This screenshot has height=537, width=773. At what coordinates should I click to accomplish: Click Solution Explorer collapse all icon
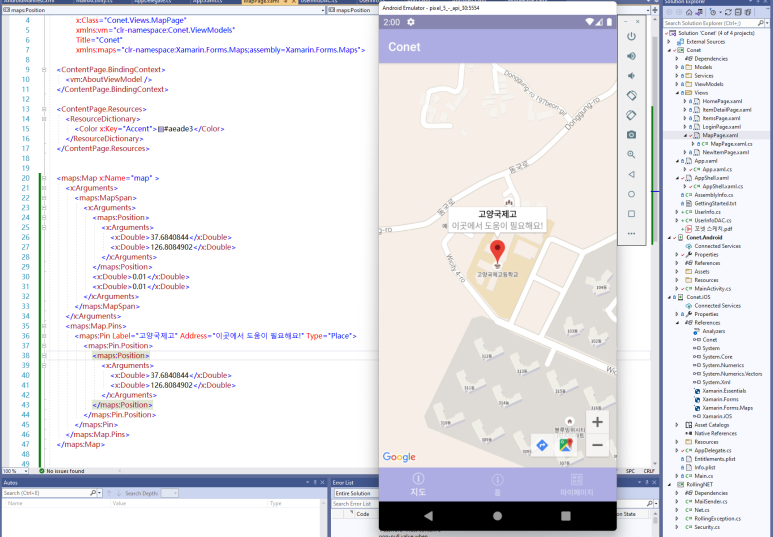coord(738,12)
